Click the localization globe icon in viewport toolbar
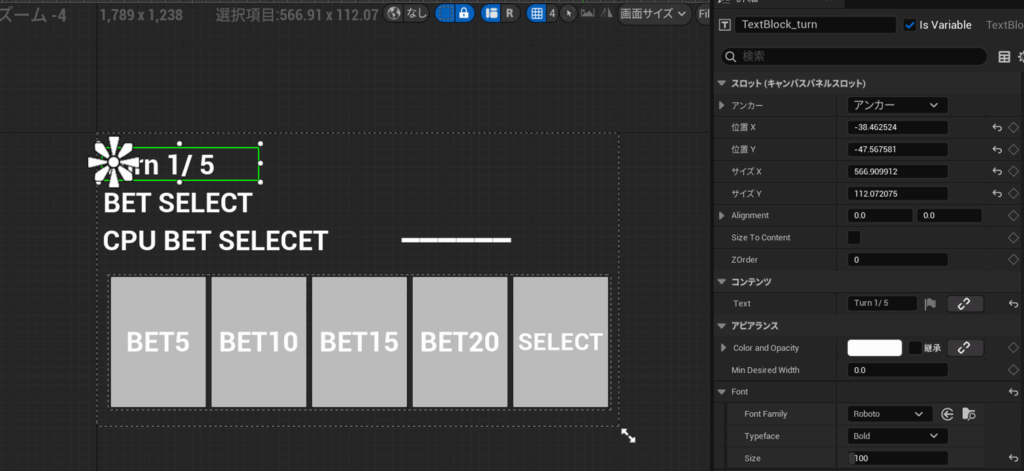This screenshot has width=1024, height=471. pyautogui.click(x=394, y=14)
